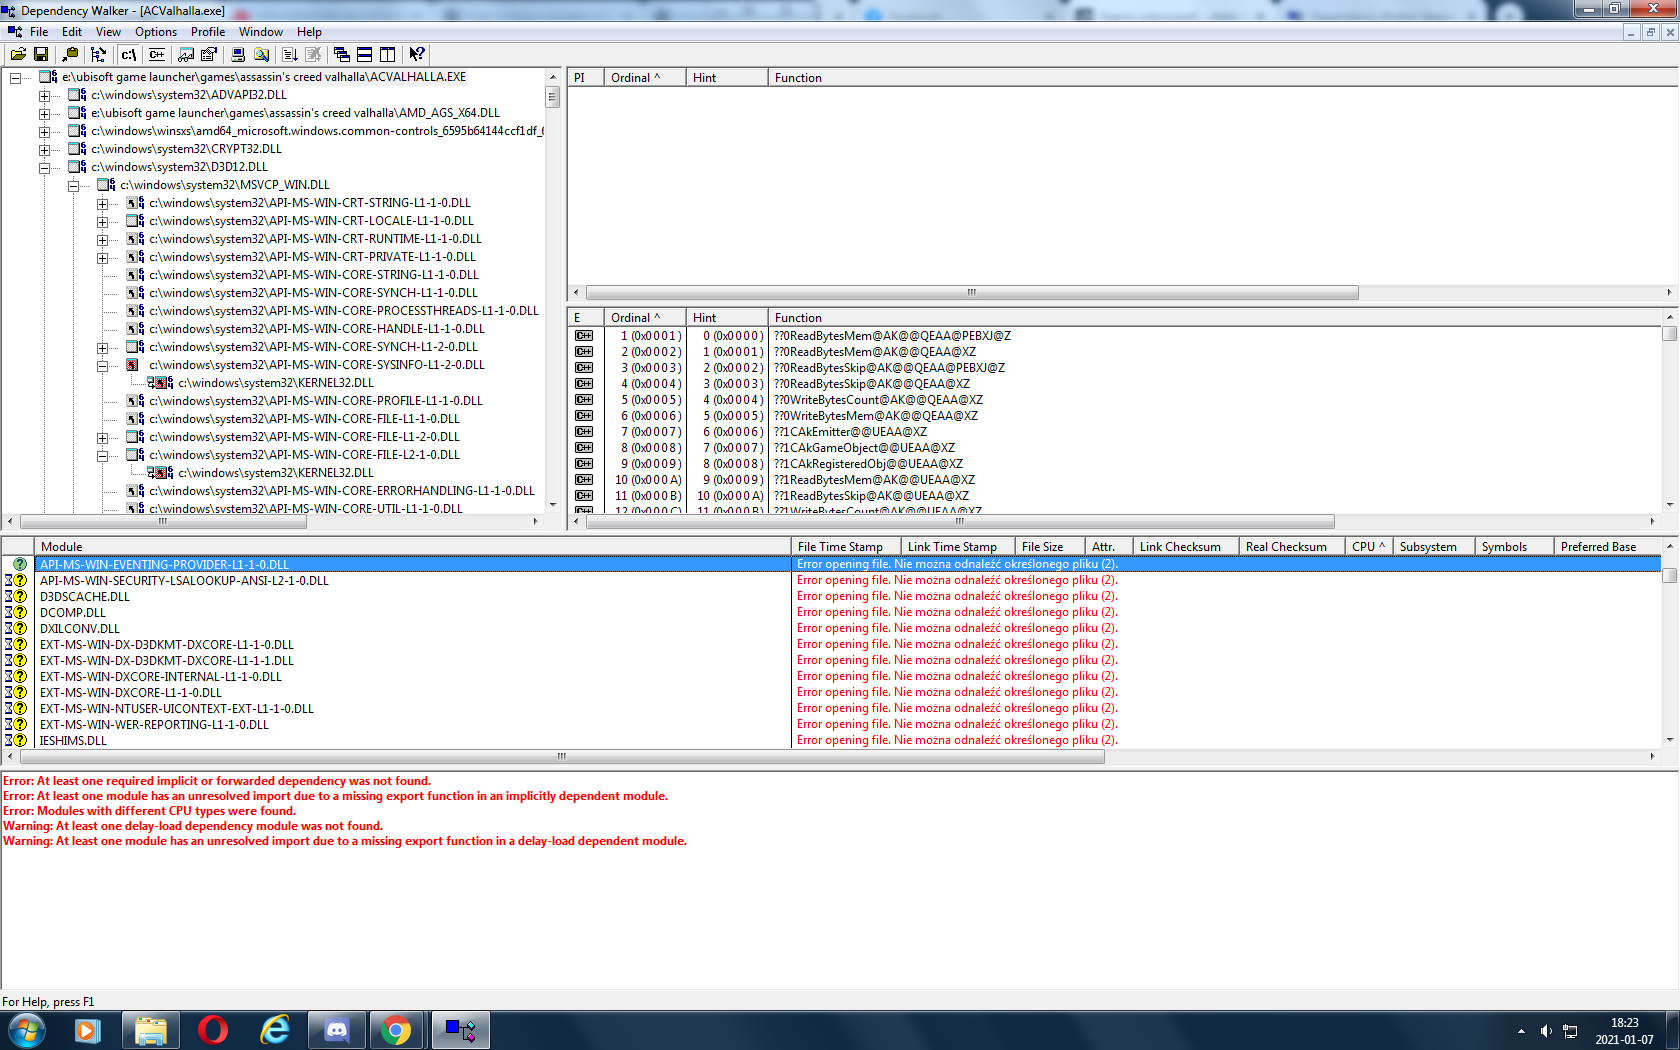Screen dimensions: 1680x1050
Task: Expand the AMD_AGS_X64.DLL tree node
Action: tap(44, 114)
